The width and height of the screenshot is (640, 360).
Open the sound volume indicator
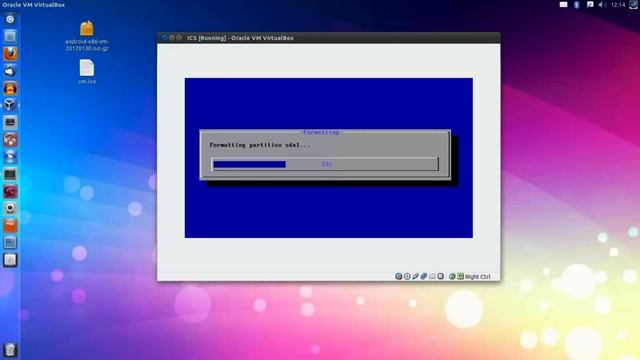tap(602, 4)
